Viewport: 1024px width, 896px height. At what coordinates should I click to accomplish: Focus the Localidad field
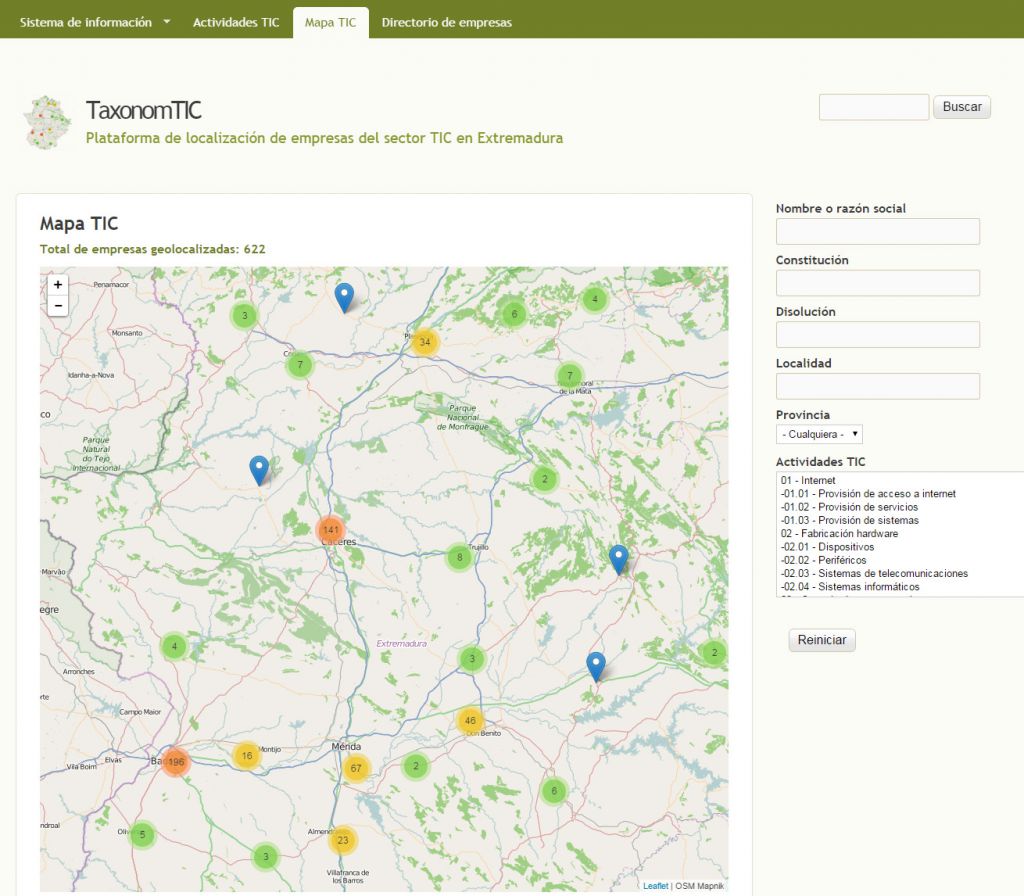point(878,386)
